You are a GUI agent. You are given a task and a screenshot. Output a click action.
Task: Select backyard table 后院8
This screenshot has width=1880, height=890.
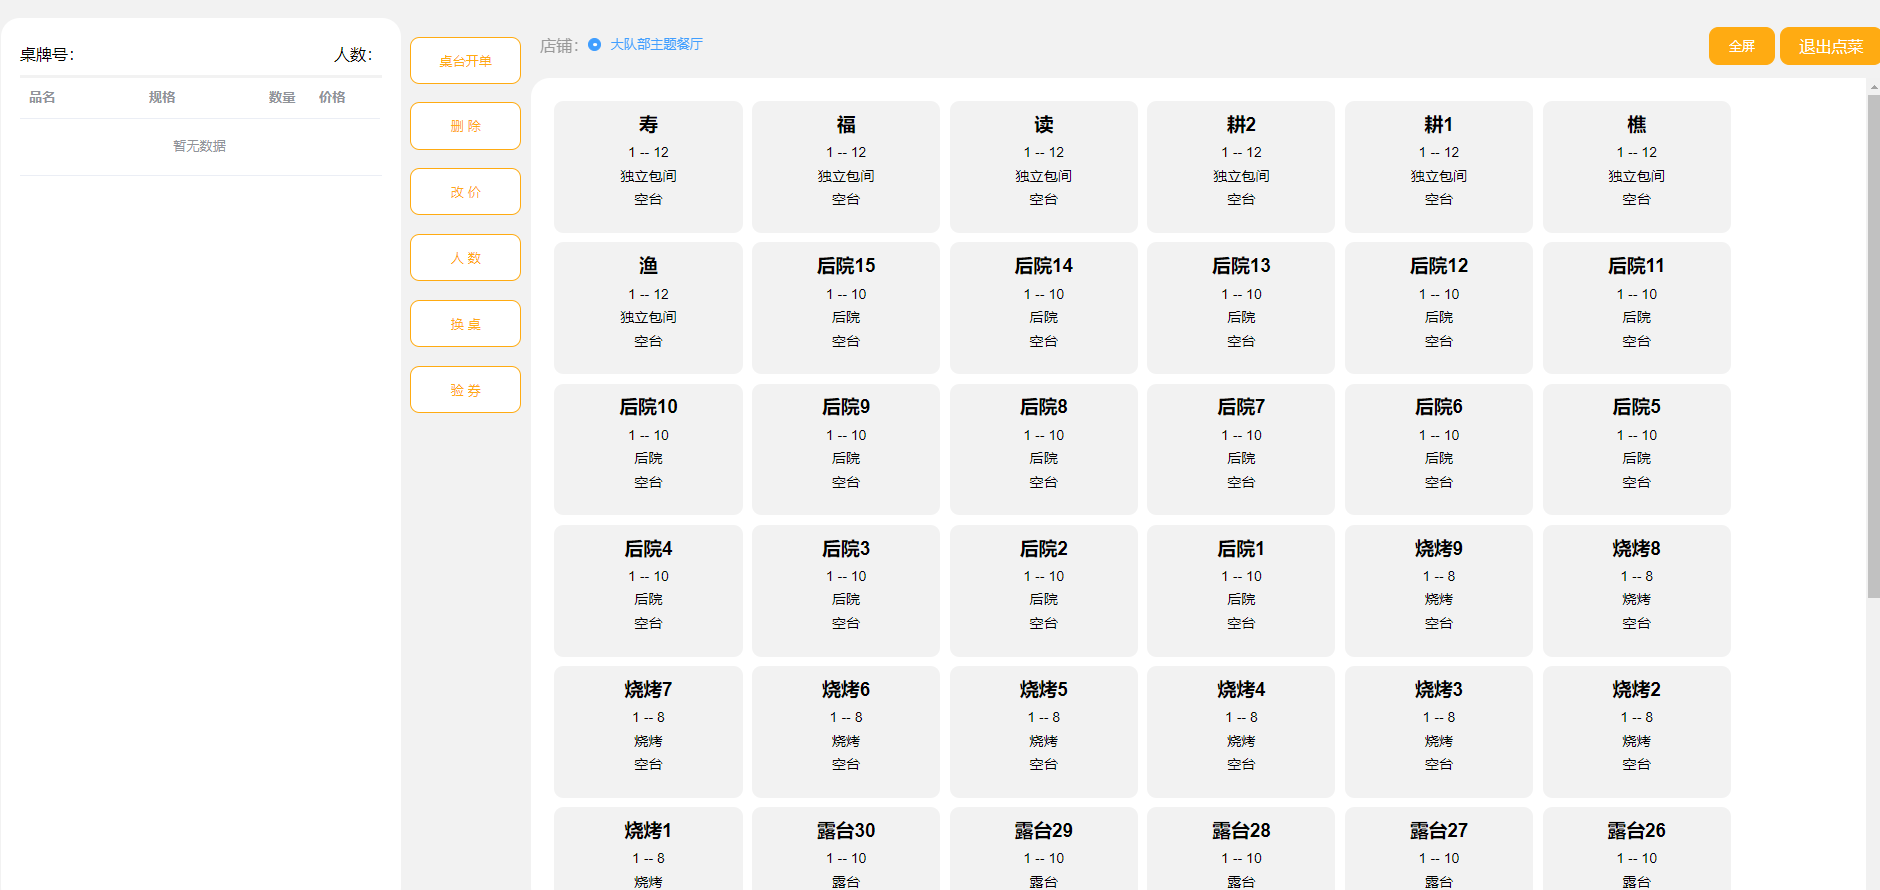coord(1043,448)
